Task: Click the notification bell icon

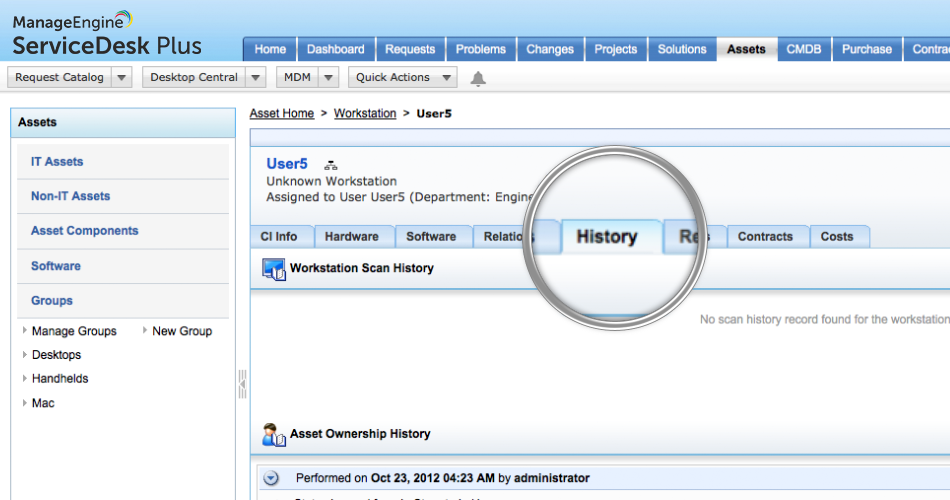Action: click(478, 79)
